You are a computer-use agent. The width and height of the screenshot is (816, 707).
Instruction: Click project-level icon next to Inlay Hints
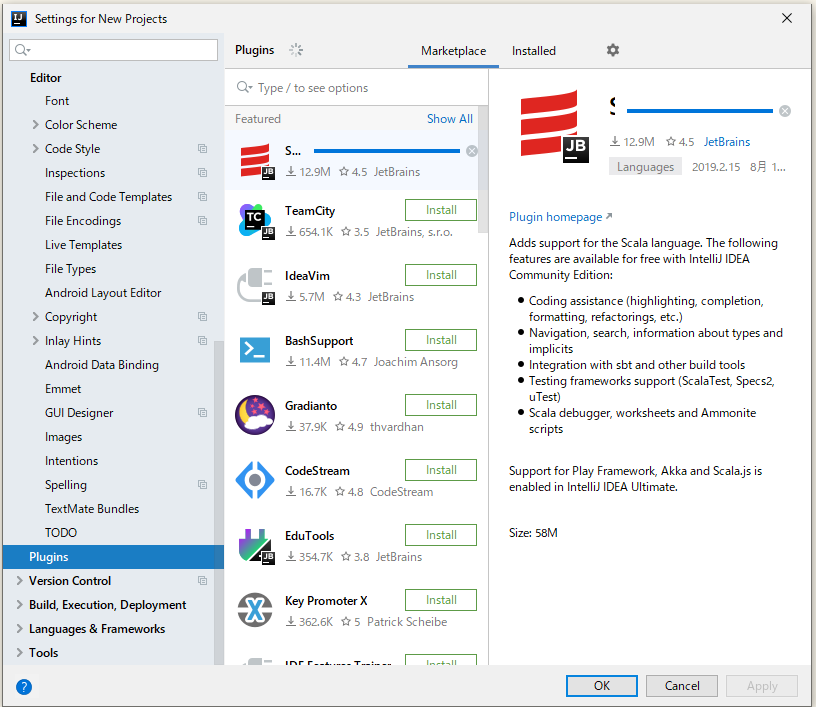tap(202, 341)
